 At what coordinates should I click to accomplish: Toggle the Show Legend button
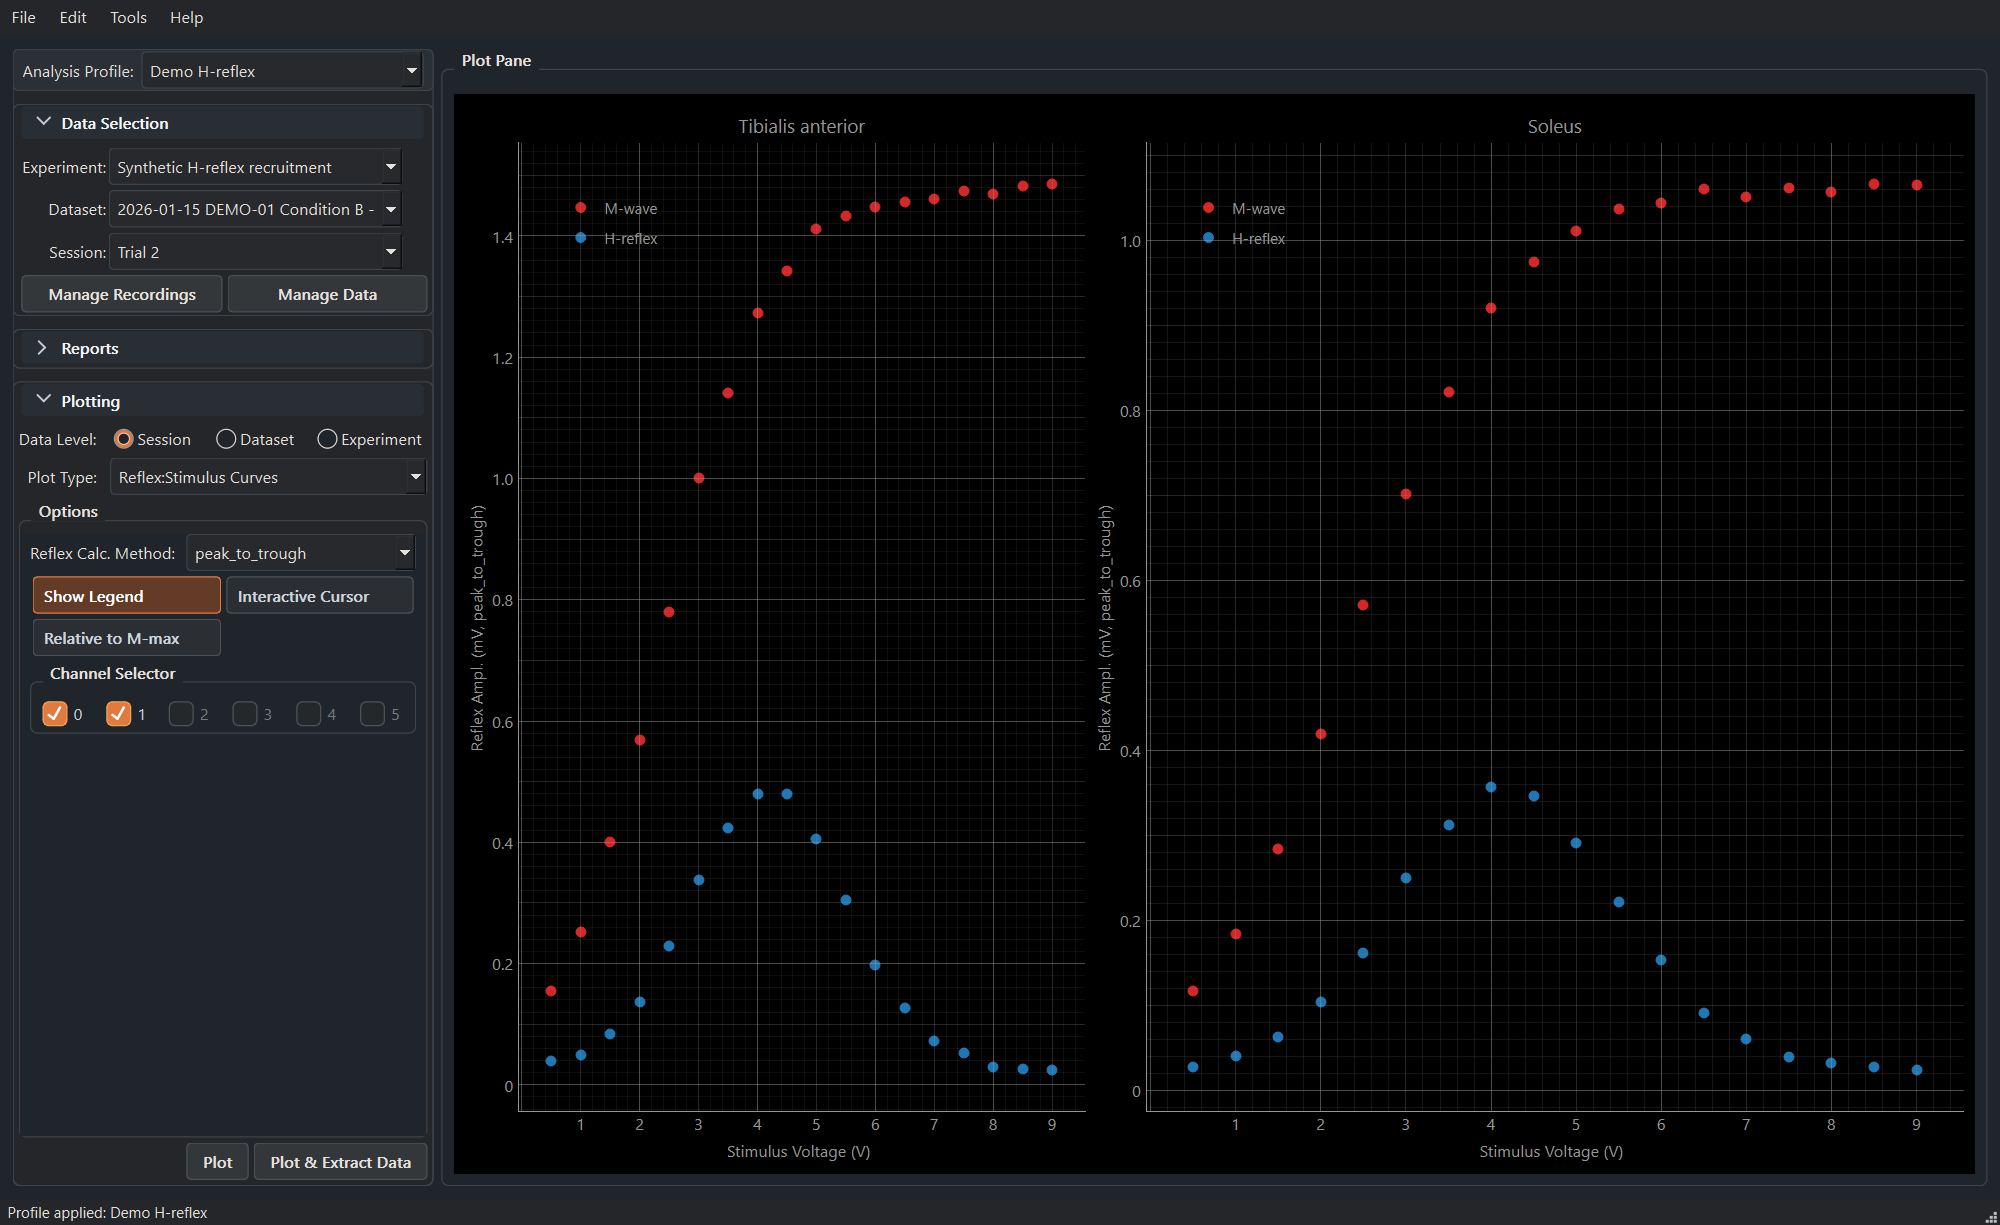pos(126,596)
